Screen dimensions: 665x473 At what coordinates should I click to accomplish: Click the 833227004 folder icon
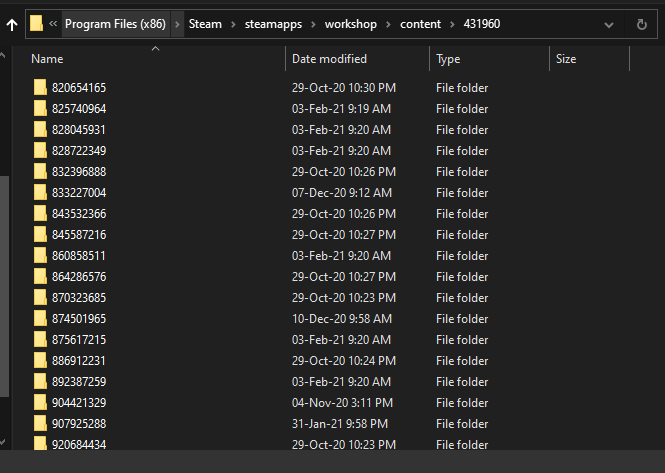point(39,193)
